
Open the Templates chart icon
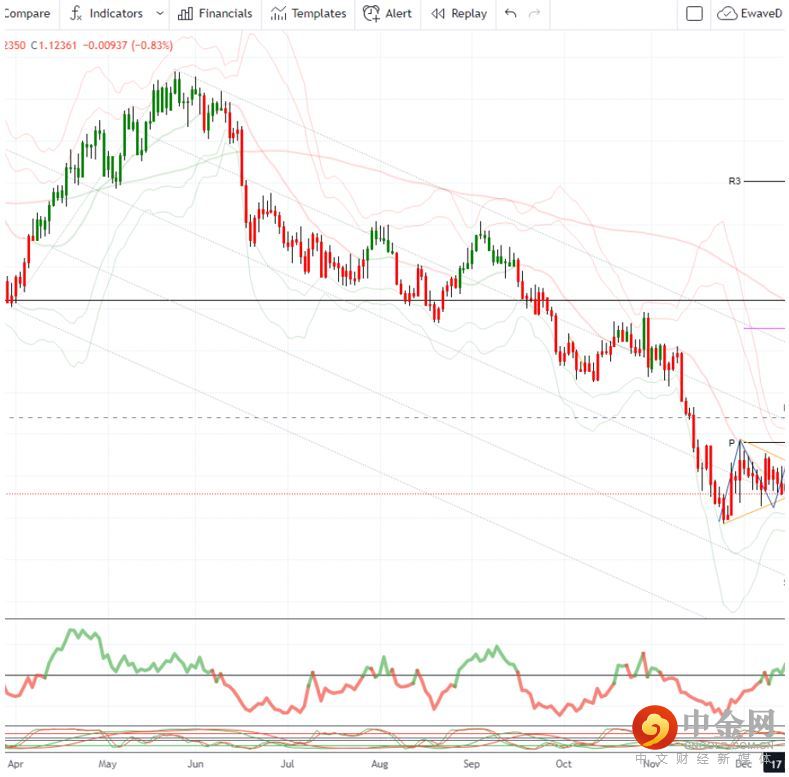click(278, 14)
